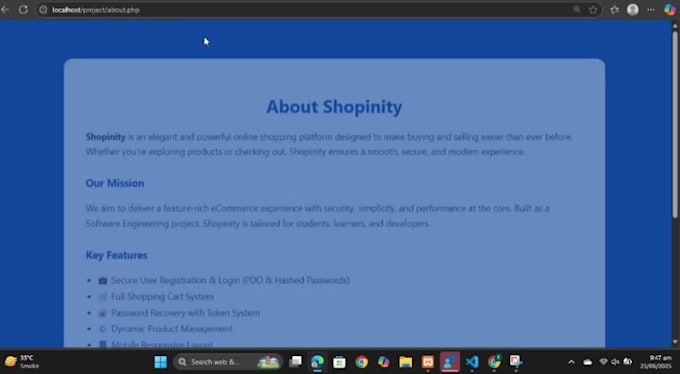Viewport: 680px width, 374px height.
Task: Click the About Shopinity heading
Action: tap(334, 107)
